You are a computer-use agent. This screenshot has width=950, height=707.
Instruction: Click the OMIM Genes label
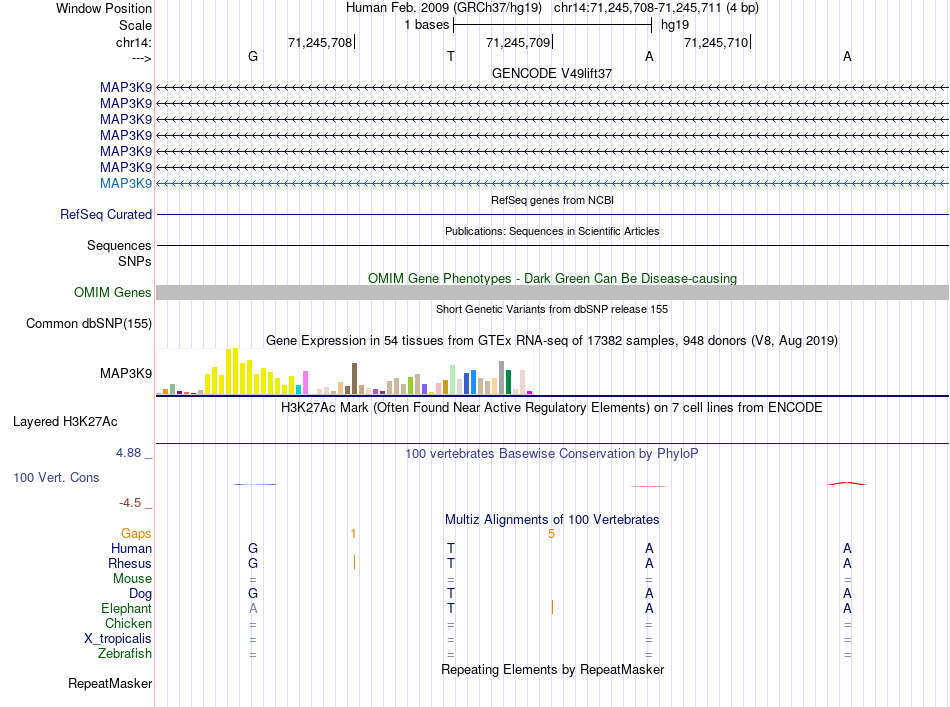point(113,293)
